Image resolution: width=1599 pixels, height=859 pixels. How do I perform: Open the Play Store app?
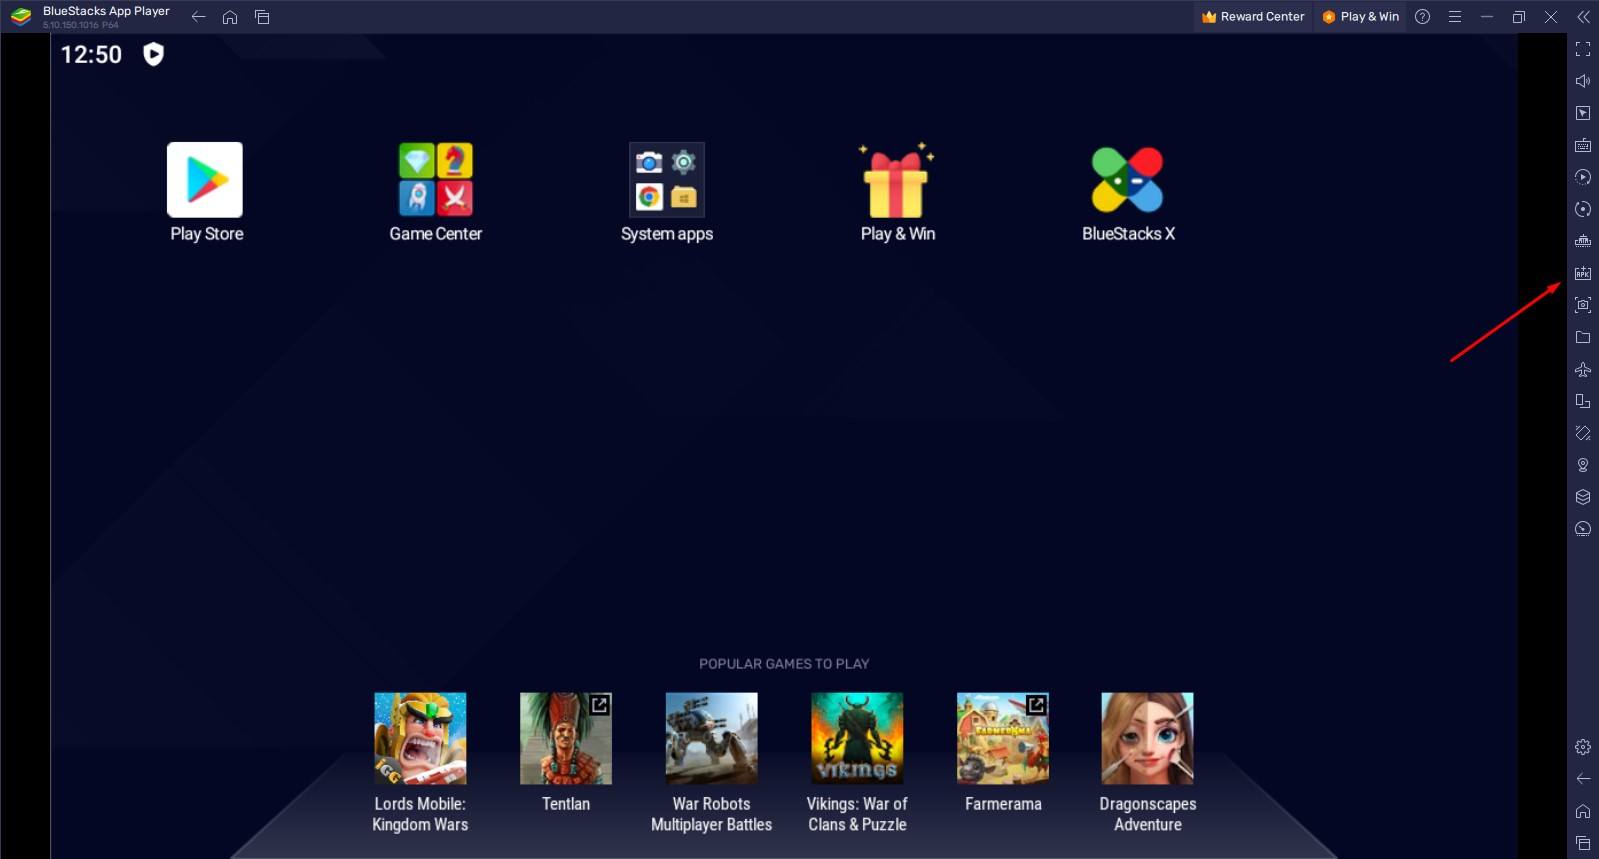tap(205, 180)
